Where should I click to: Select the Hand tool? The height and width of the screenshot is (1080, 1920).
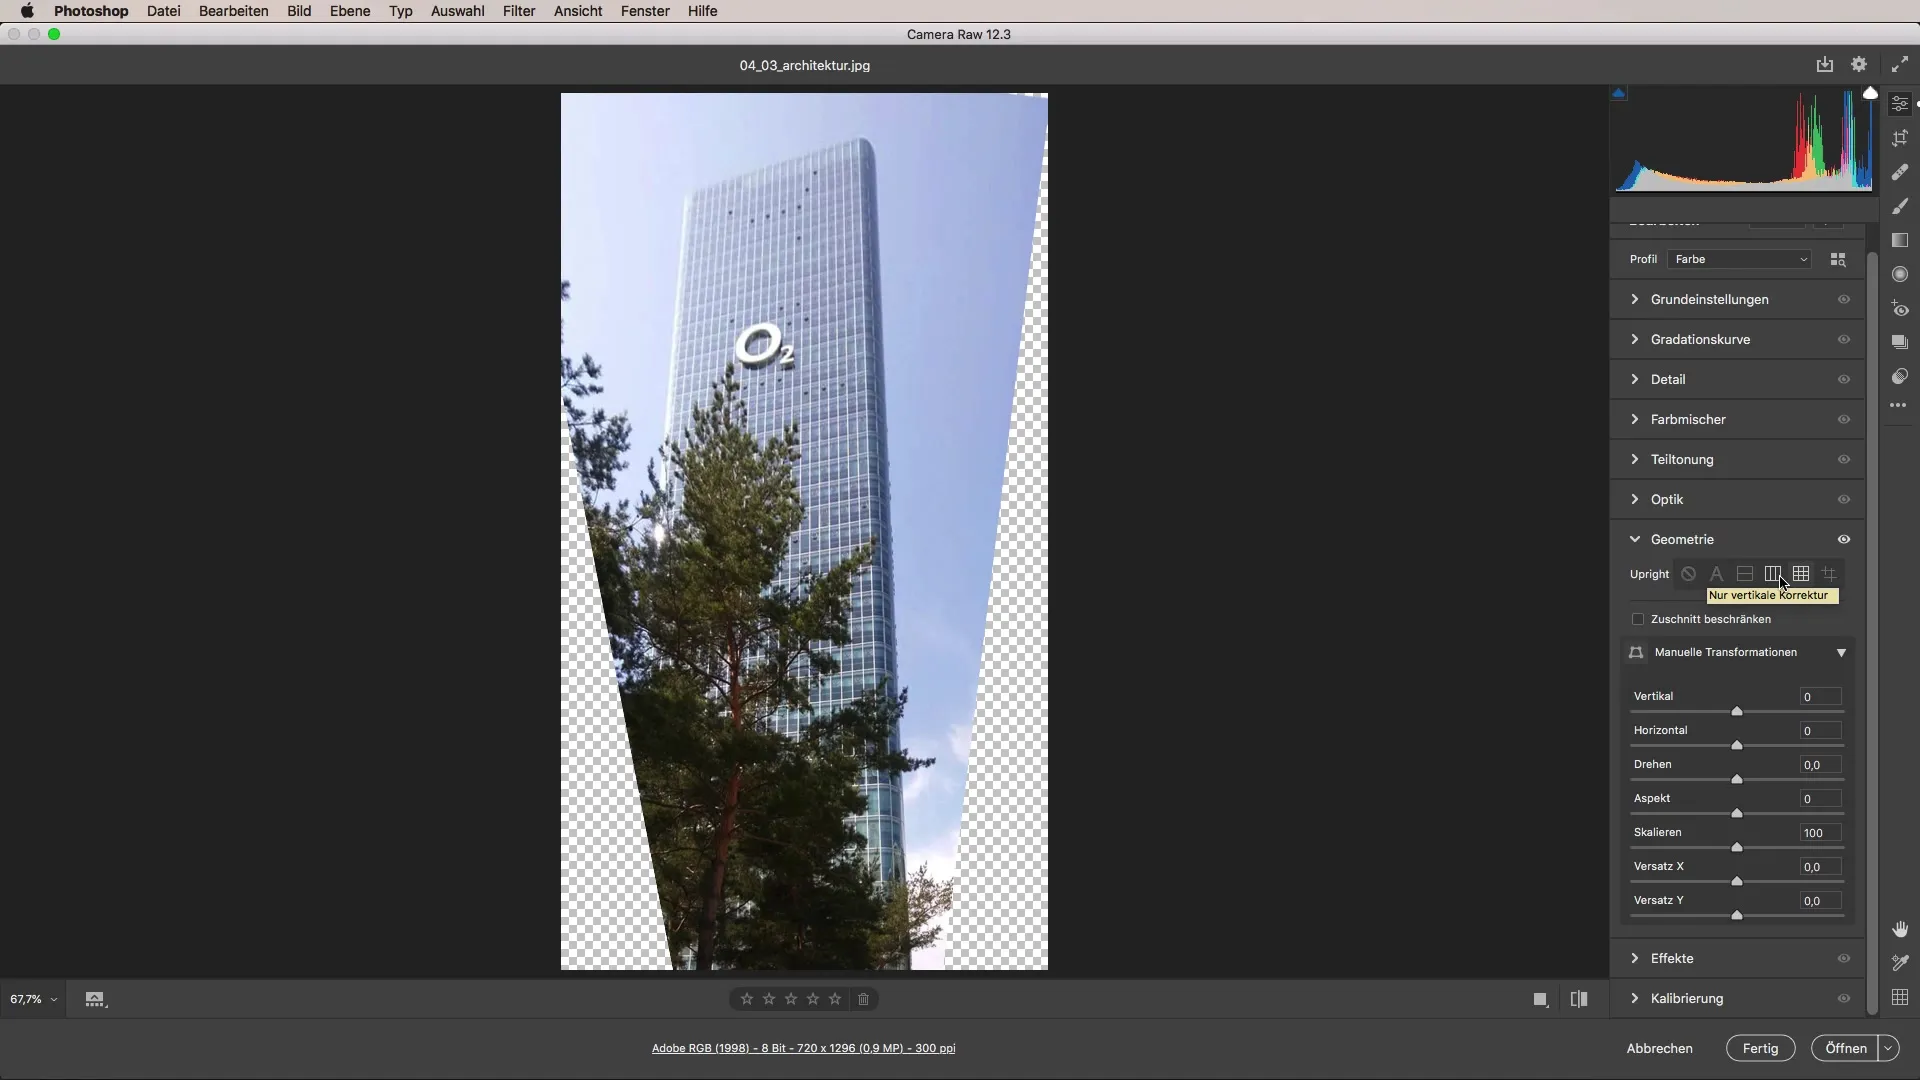coord(1900,929)
